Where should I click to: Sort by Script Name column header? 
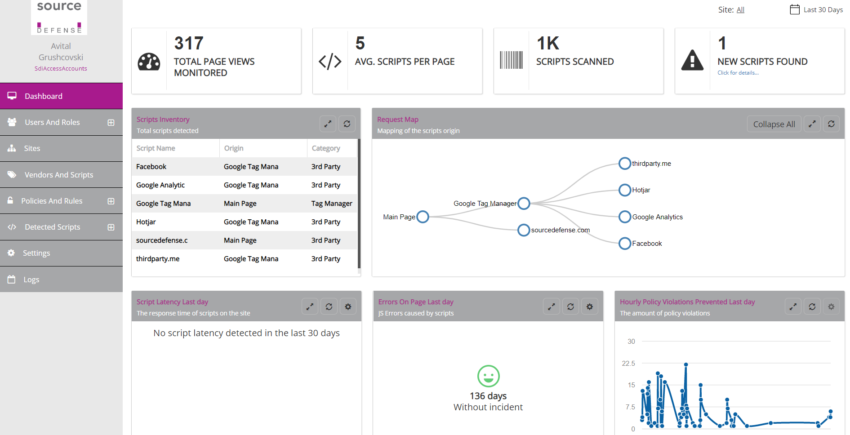156,148
